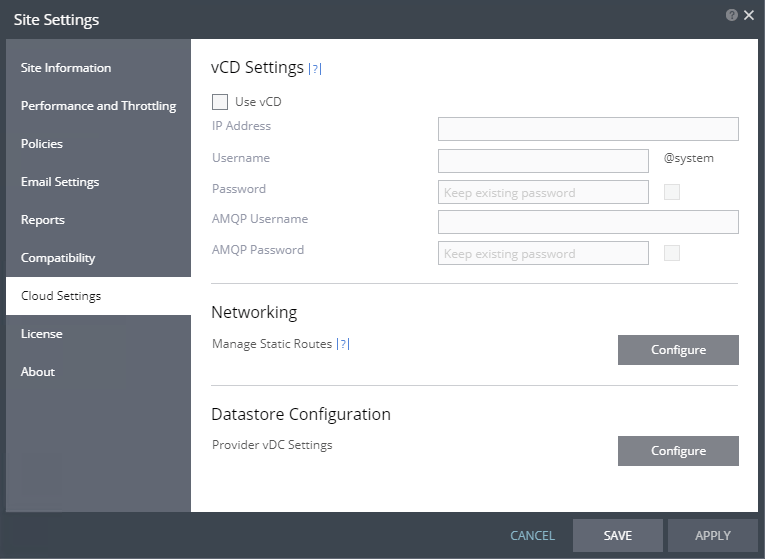Open vCD Settings help link
Image resolution: width=765 pixels, height=559 pixels.
(315, 69)
